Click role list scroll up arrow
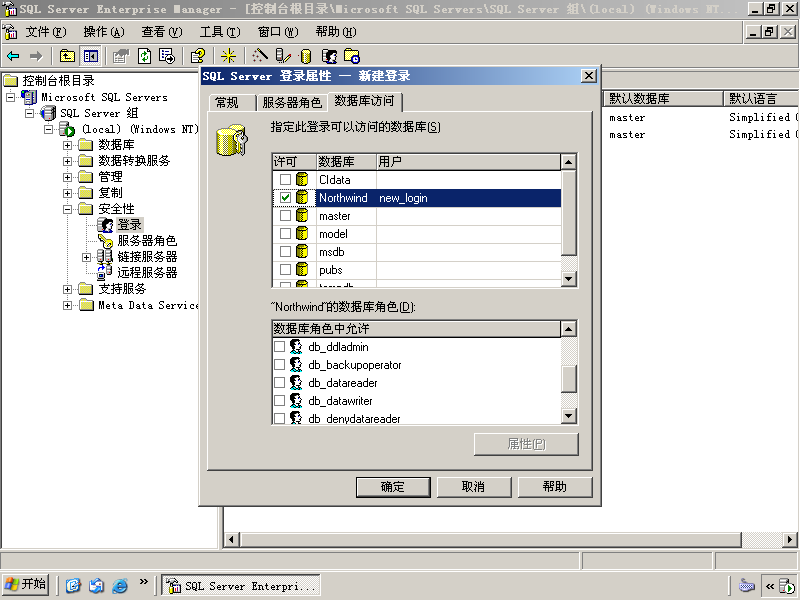 (568, 329)
